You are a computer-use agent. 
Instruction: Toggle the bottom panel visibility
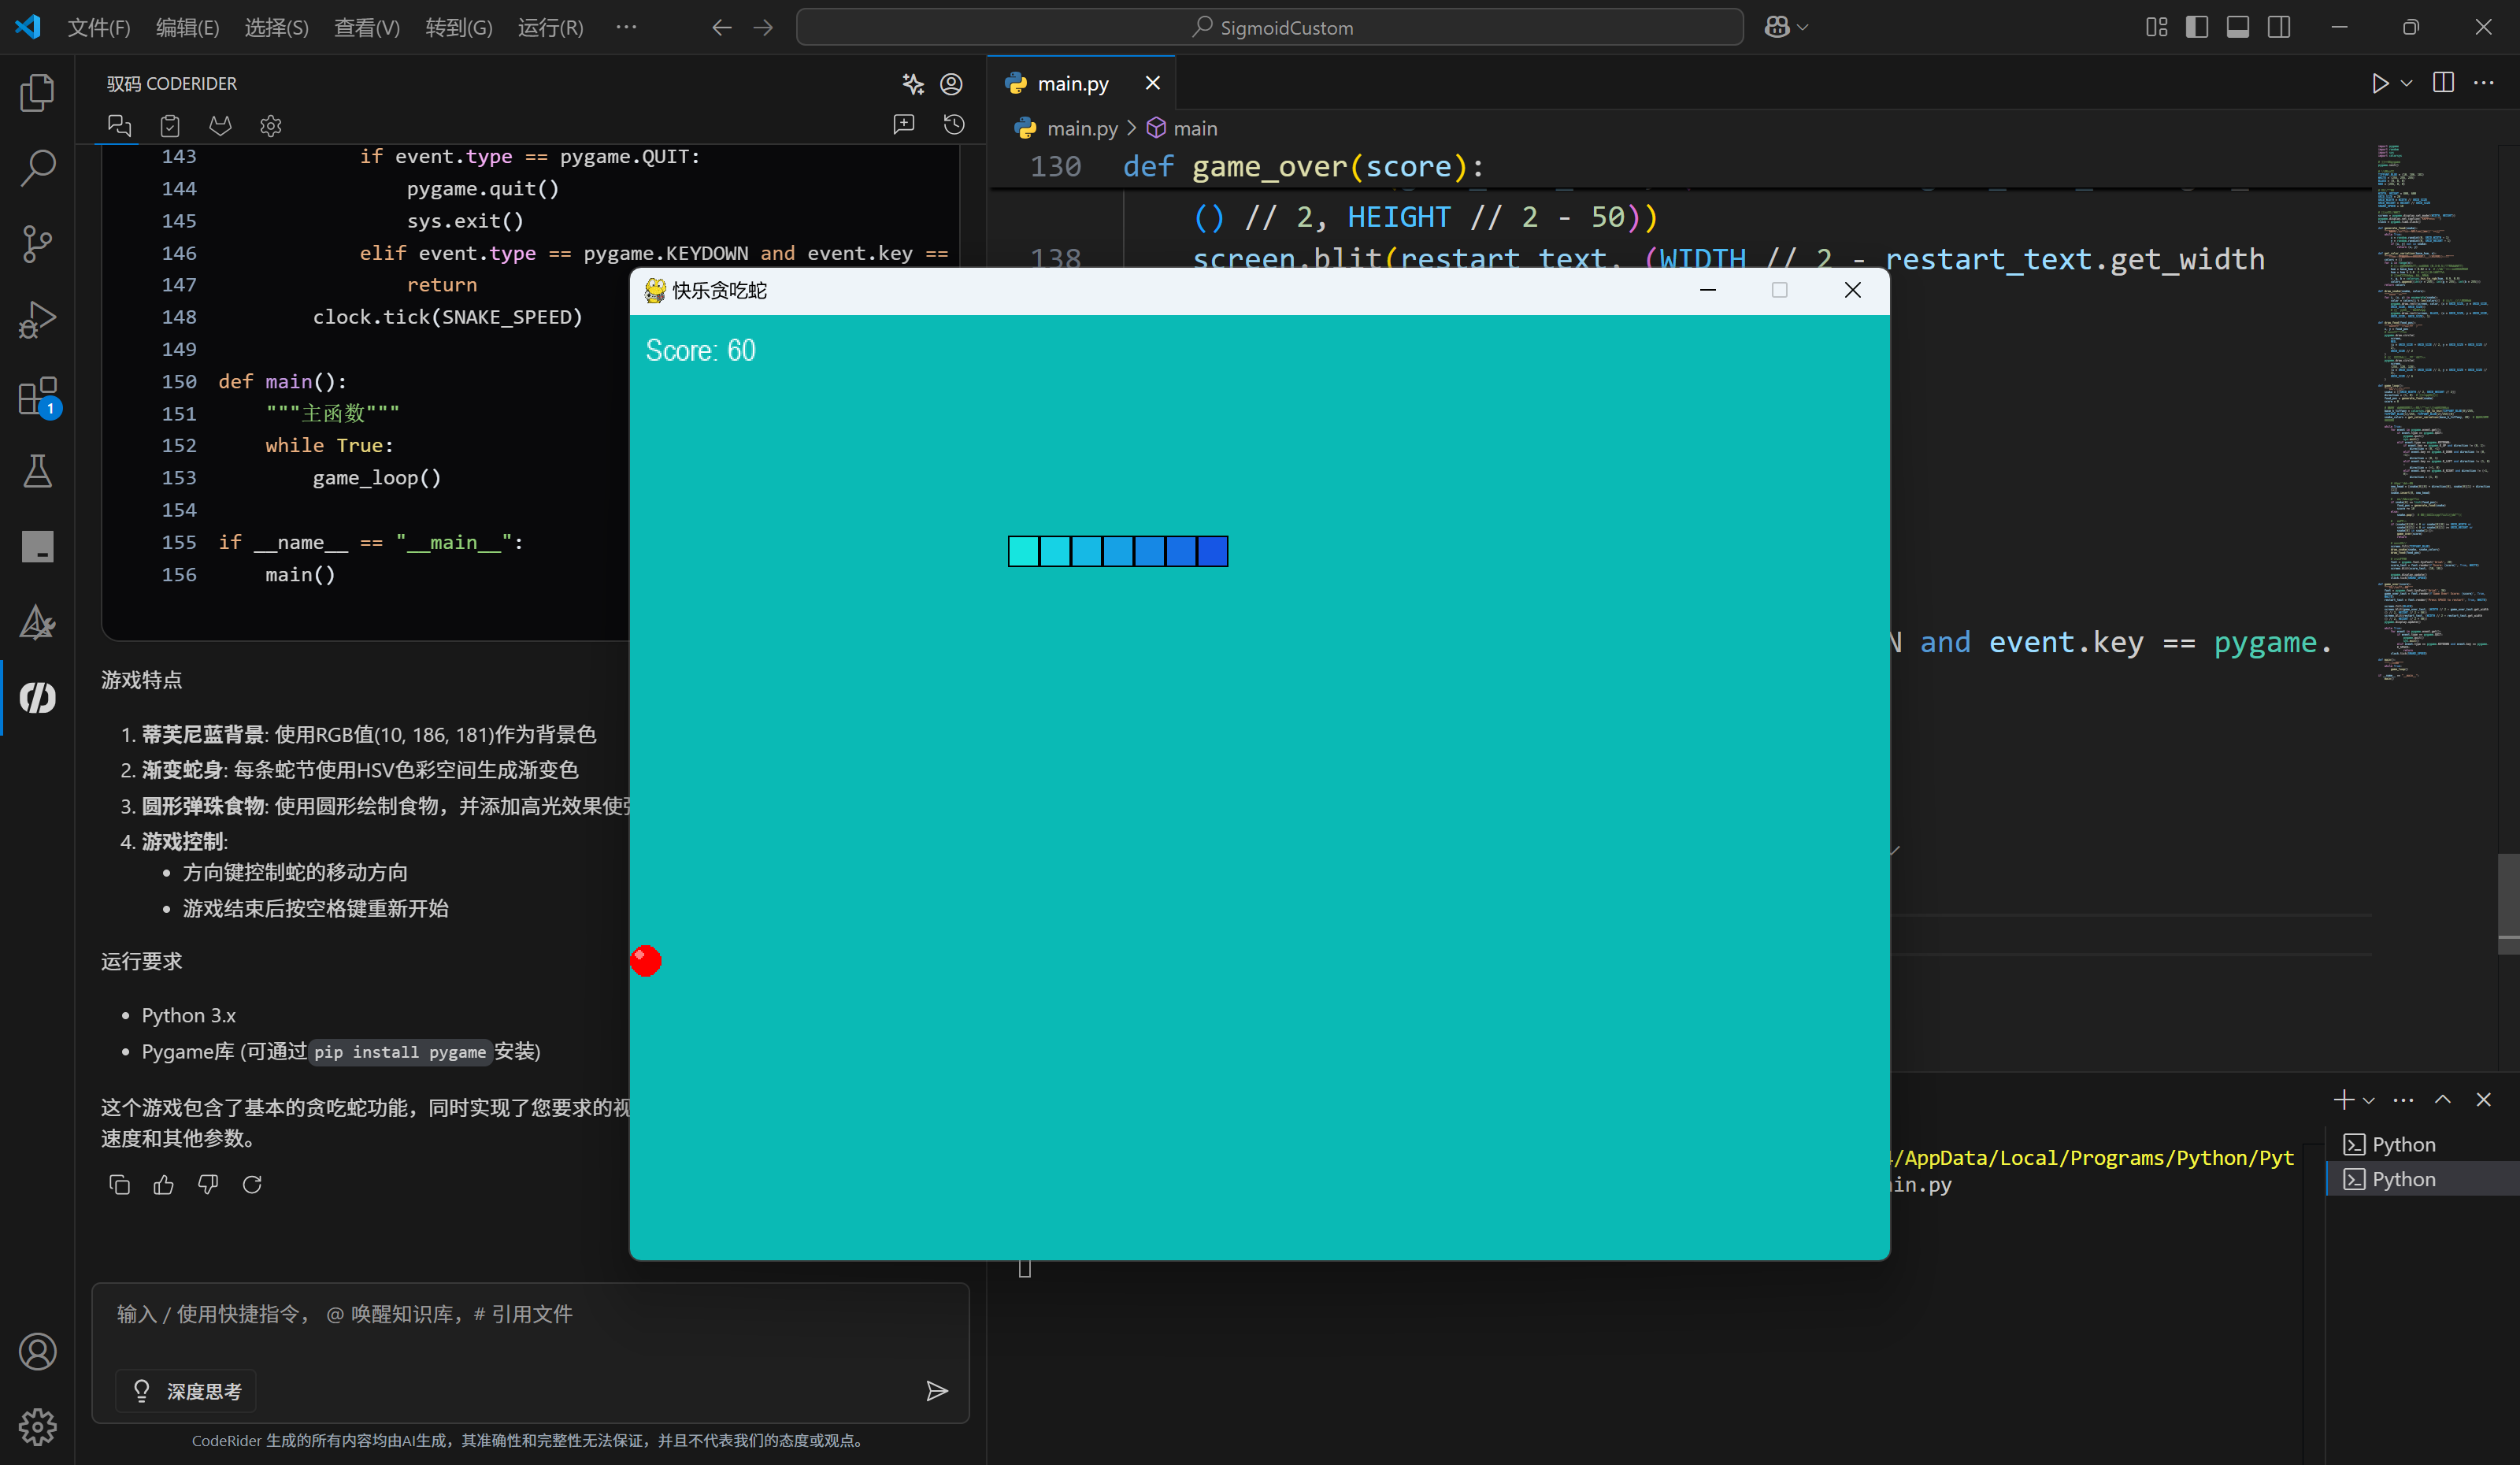pos(2238,27)
